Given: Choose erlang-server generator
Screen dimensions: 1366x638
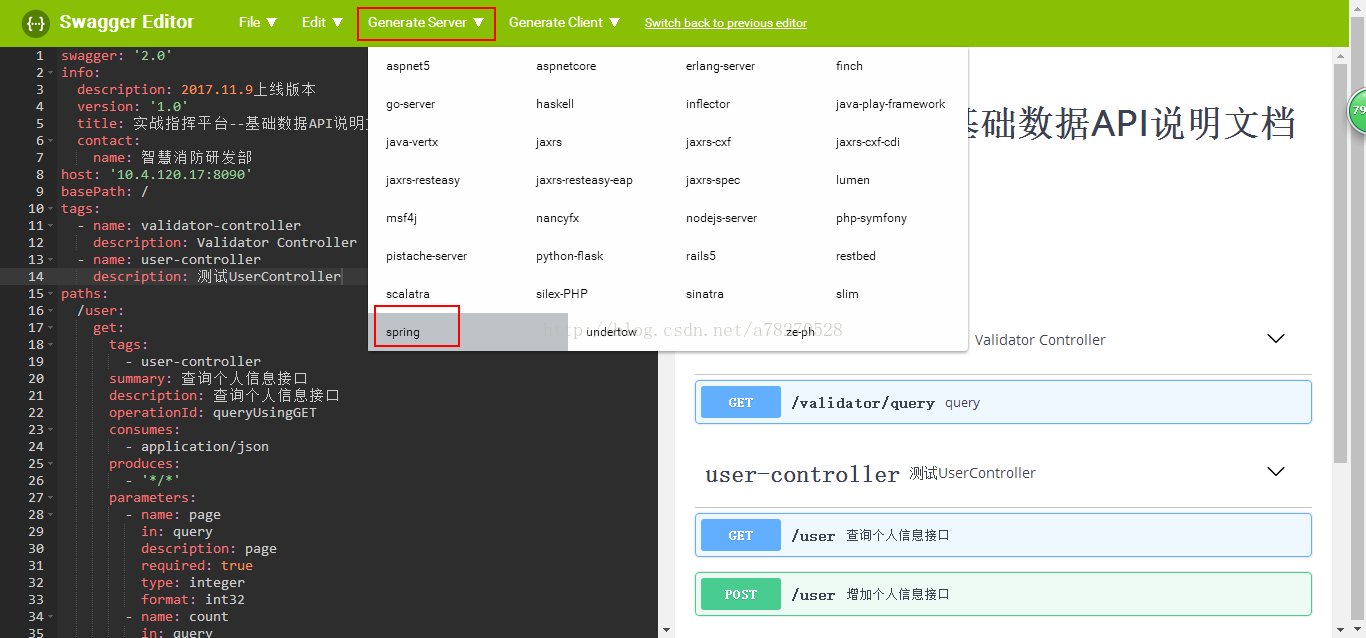Looking at the screenshot, I should click(721, 66).
